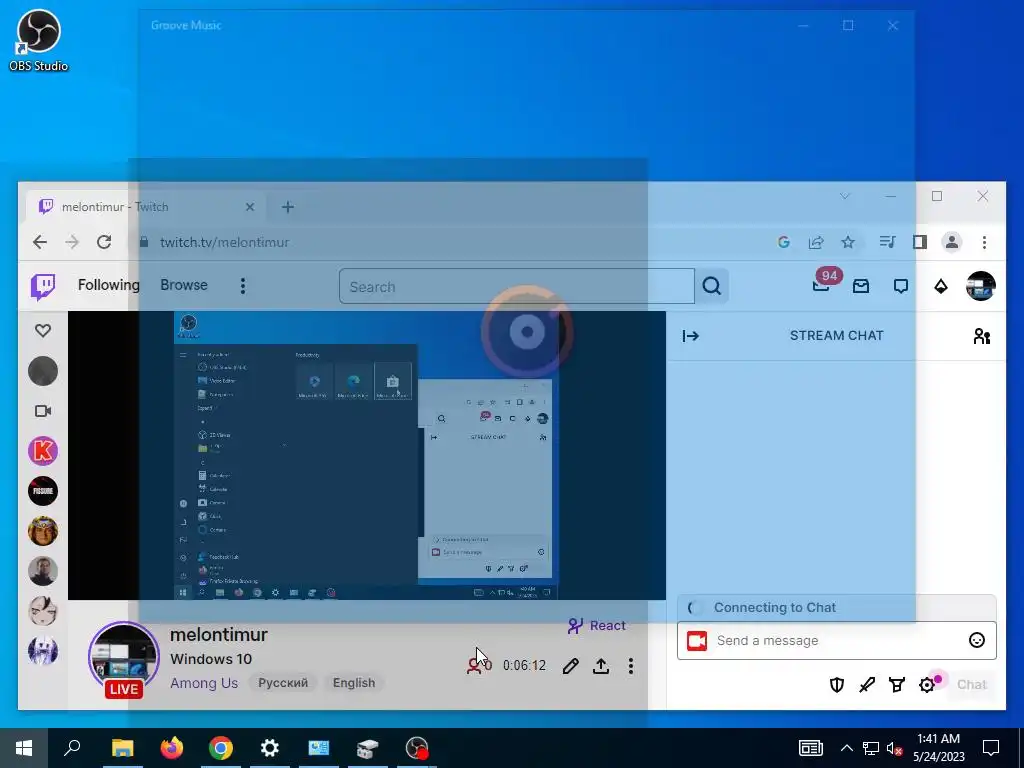Click the sidebar camera icon
Image resolution: width=1024 pixels, height=768 pixels.
point(43,411)
